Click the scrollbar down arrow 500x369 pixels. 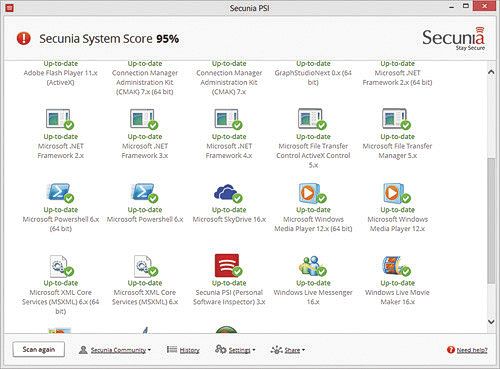[491, 322]
